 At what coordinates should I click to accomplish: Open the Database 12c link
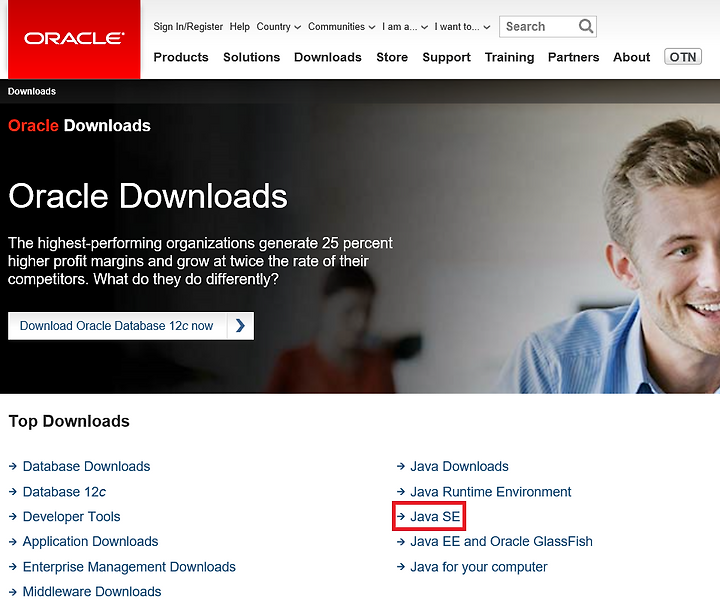tap(64, 492)
